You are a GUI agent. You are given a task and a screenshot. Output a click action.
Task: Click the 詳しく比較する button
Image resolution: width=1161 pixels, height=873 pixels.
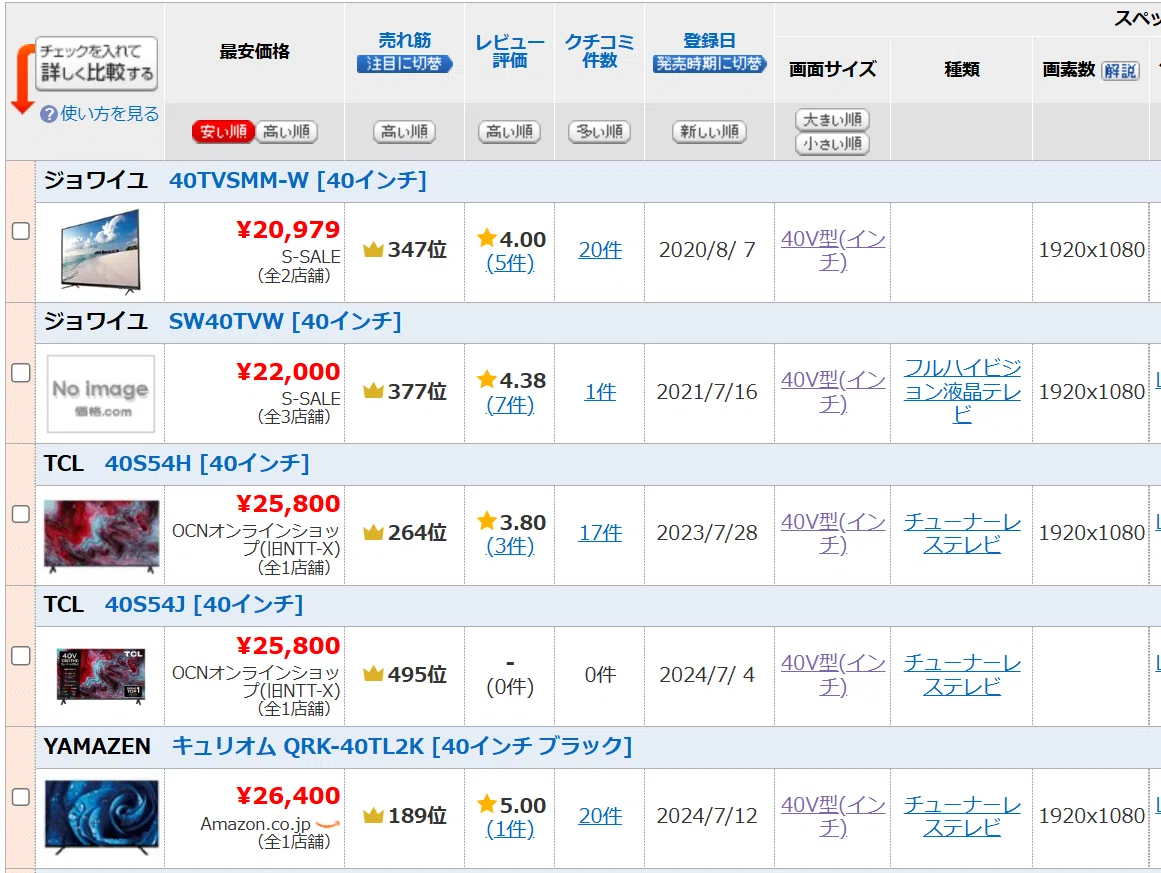pos(96,63)
